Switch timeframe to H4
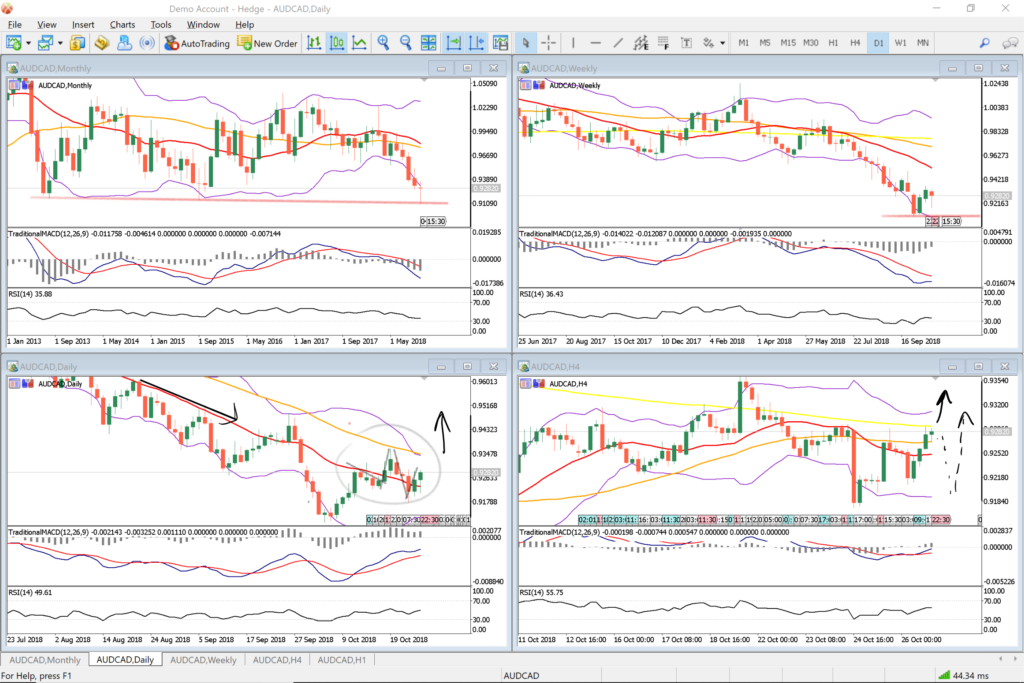 click(x=855, y=43)
